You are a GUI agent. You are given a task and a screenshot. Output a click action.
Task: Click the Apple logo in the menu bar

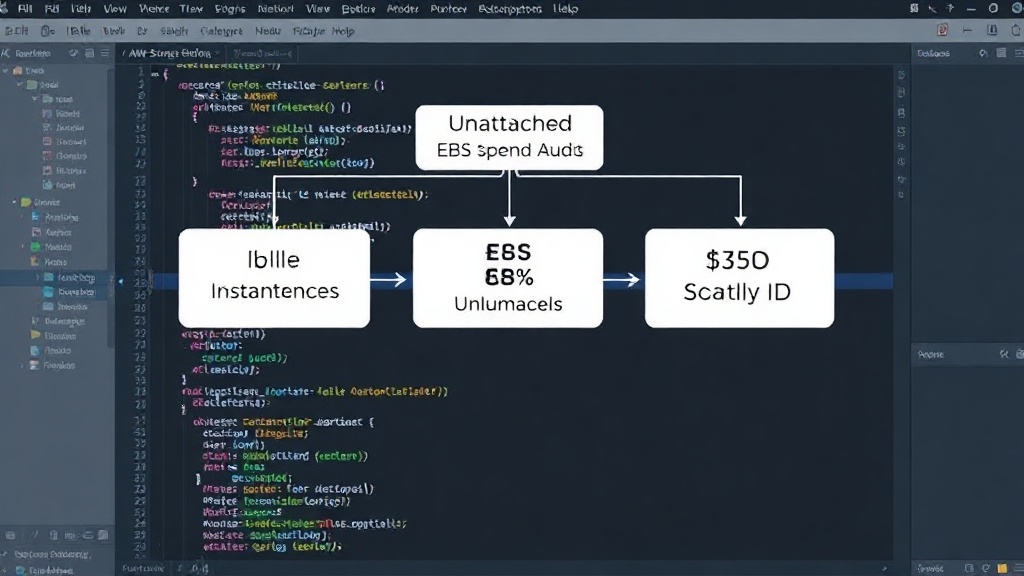click(5, 8)
